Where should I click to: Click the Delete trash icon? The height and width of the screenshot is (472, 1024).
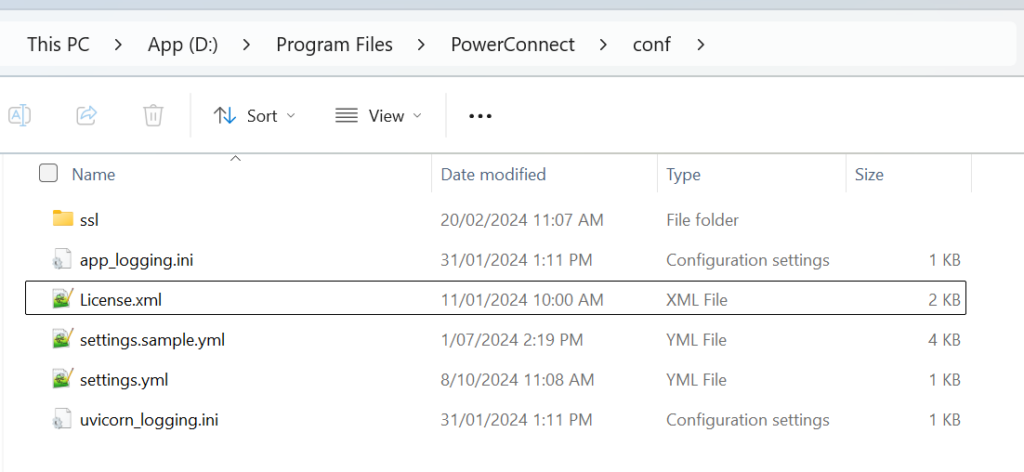click(x=153, y=115)
